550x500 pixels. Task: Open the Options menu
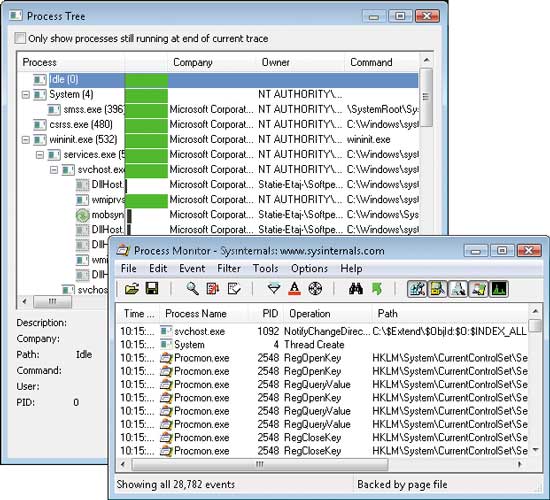coord(309,268)
